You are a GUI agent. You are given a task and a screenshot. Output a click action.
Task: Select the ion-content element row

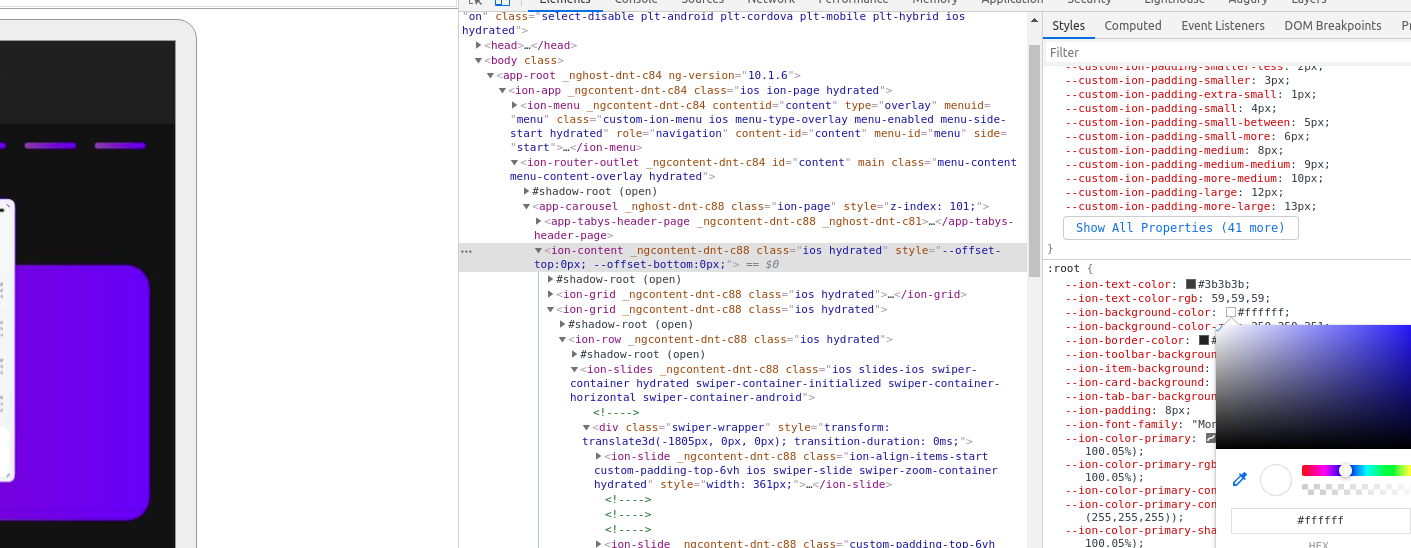(x=742, y=258)
